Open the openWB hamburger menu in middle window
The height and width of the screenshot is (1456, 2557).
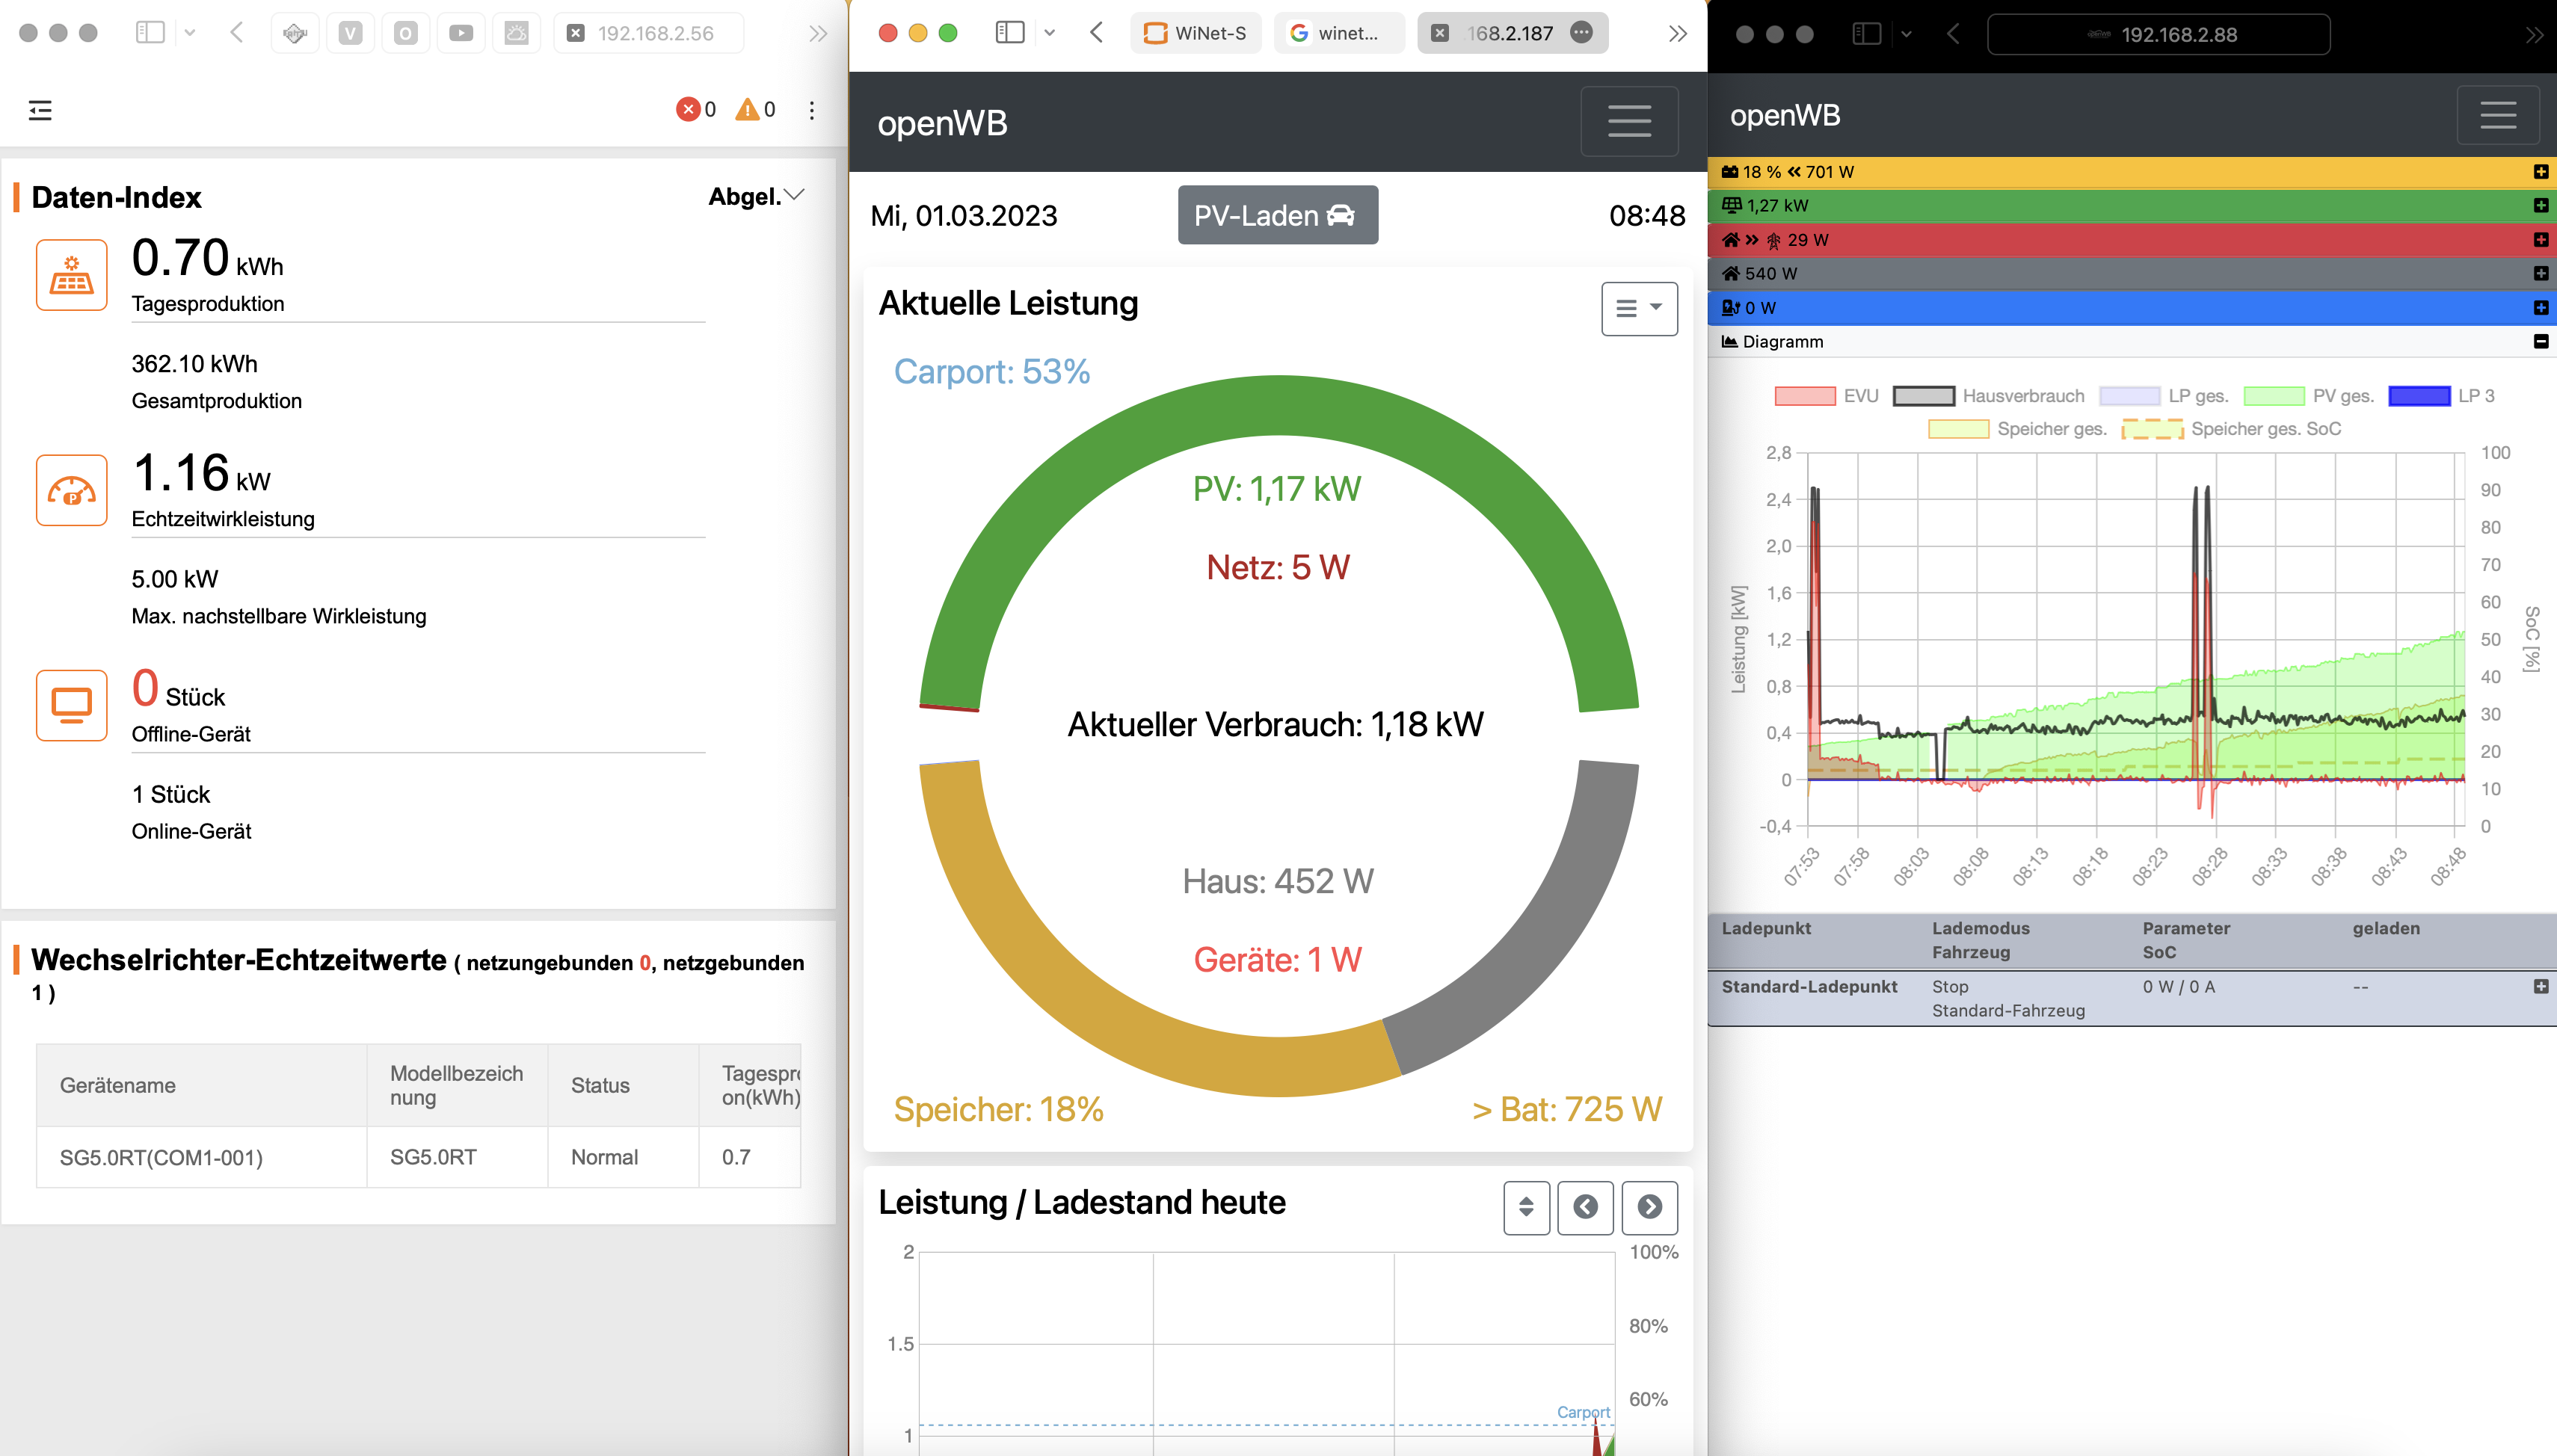click(x=1629, y=122)
